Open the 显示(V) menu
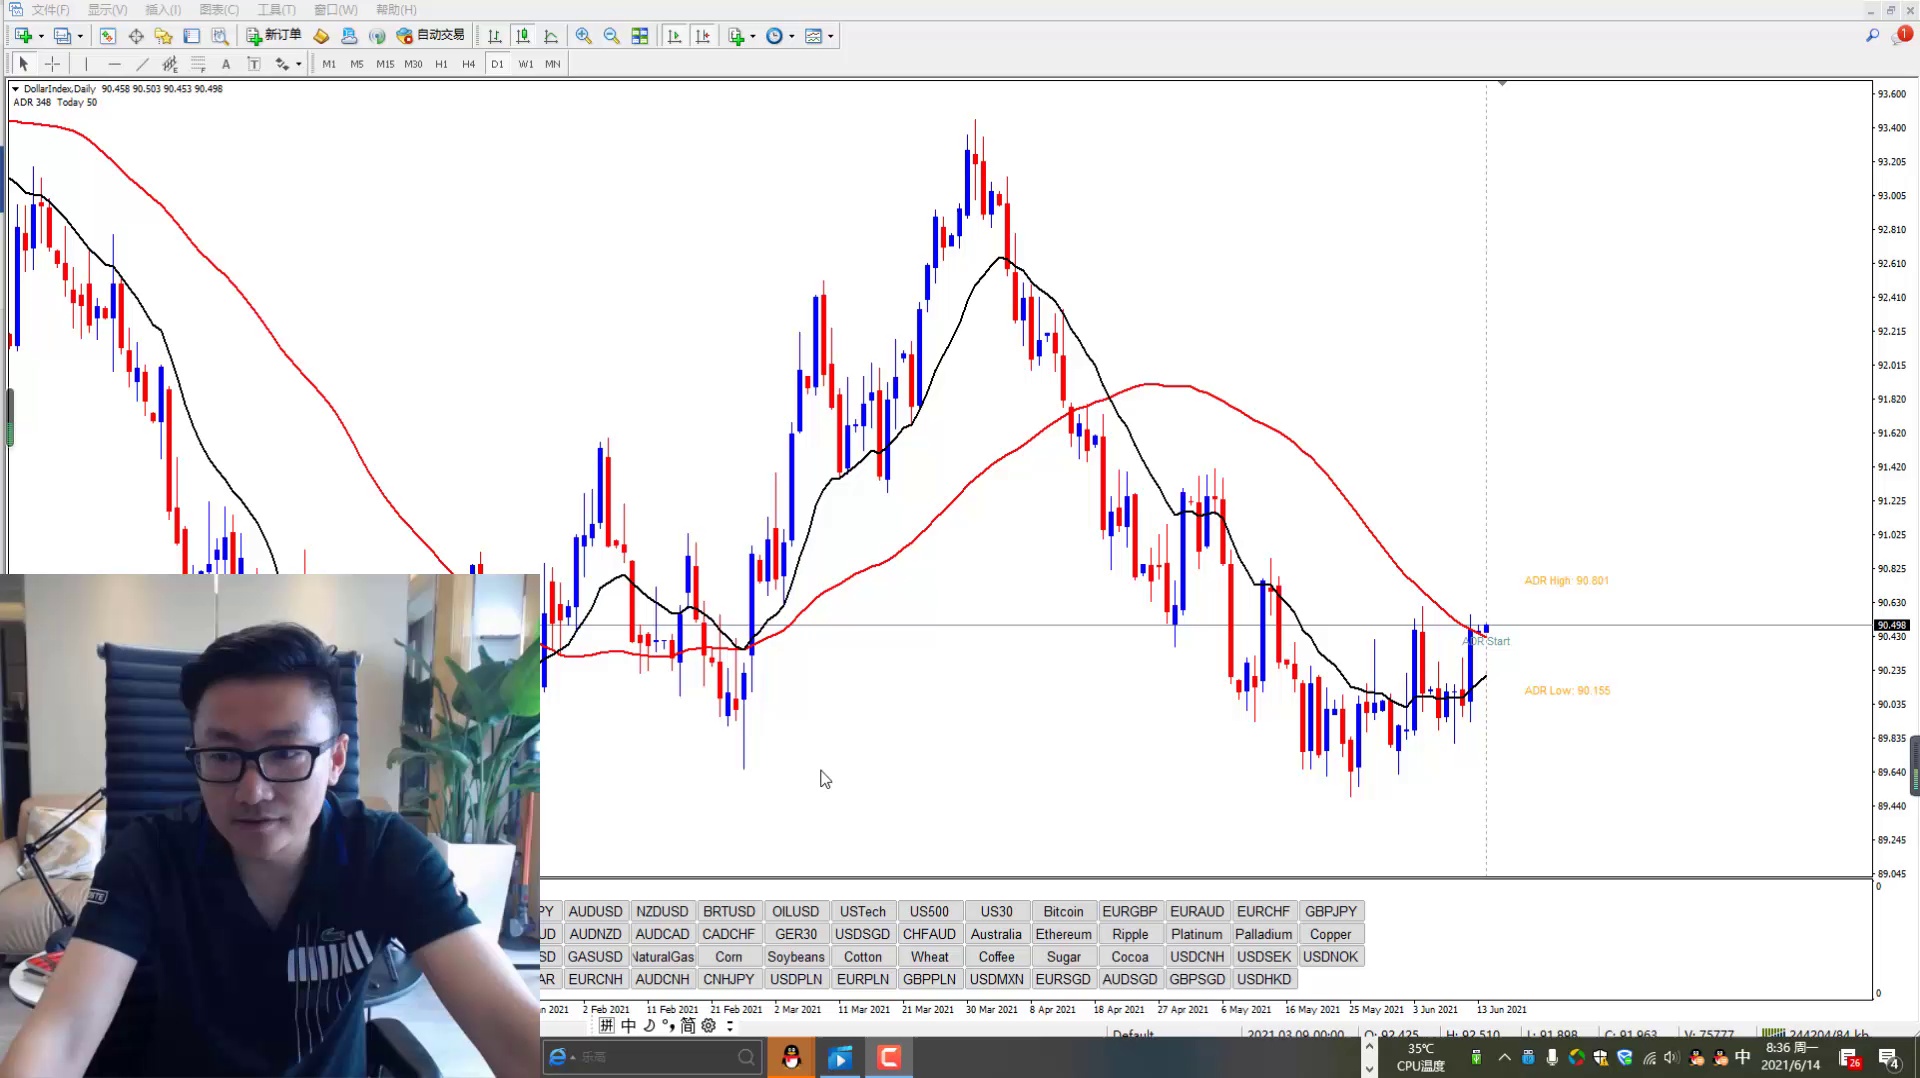Image resolution: width=1920 pixels, height=1078 pixels. pyautogui.click(x=107, y=10)
